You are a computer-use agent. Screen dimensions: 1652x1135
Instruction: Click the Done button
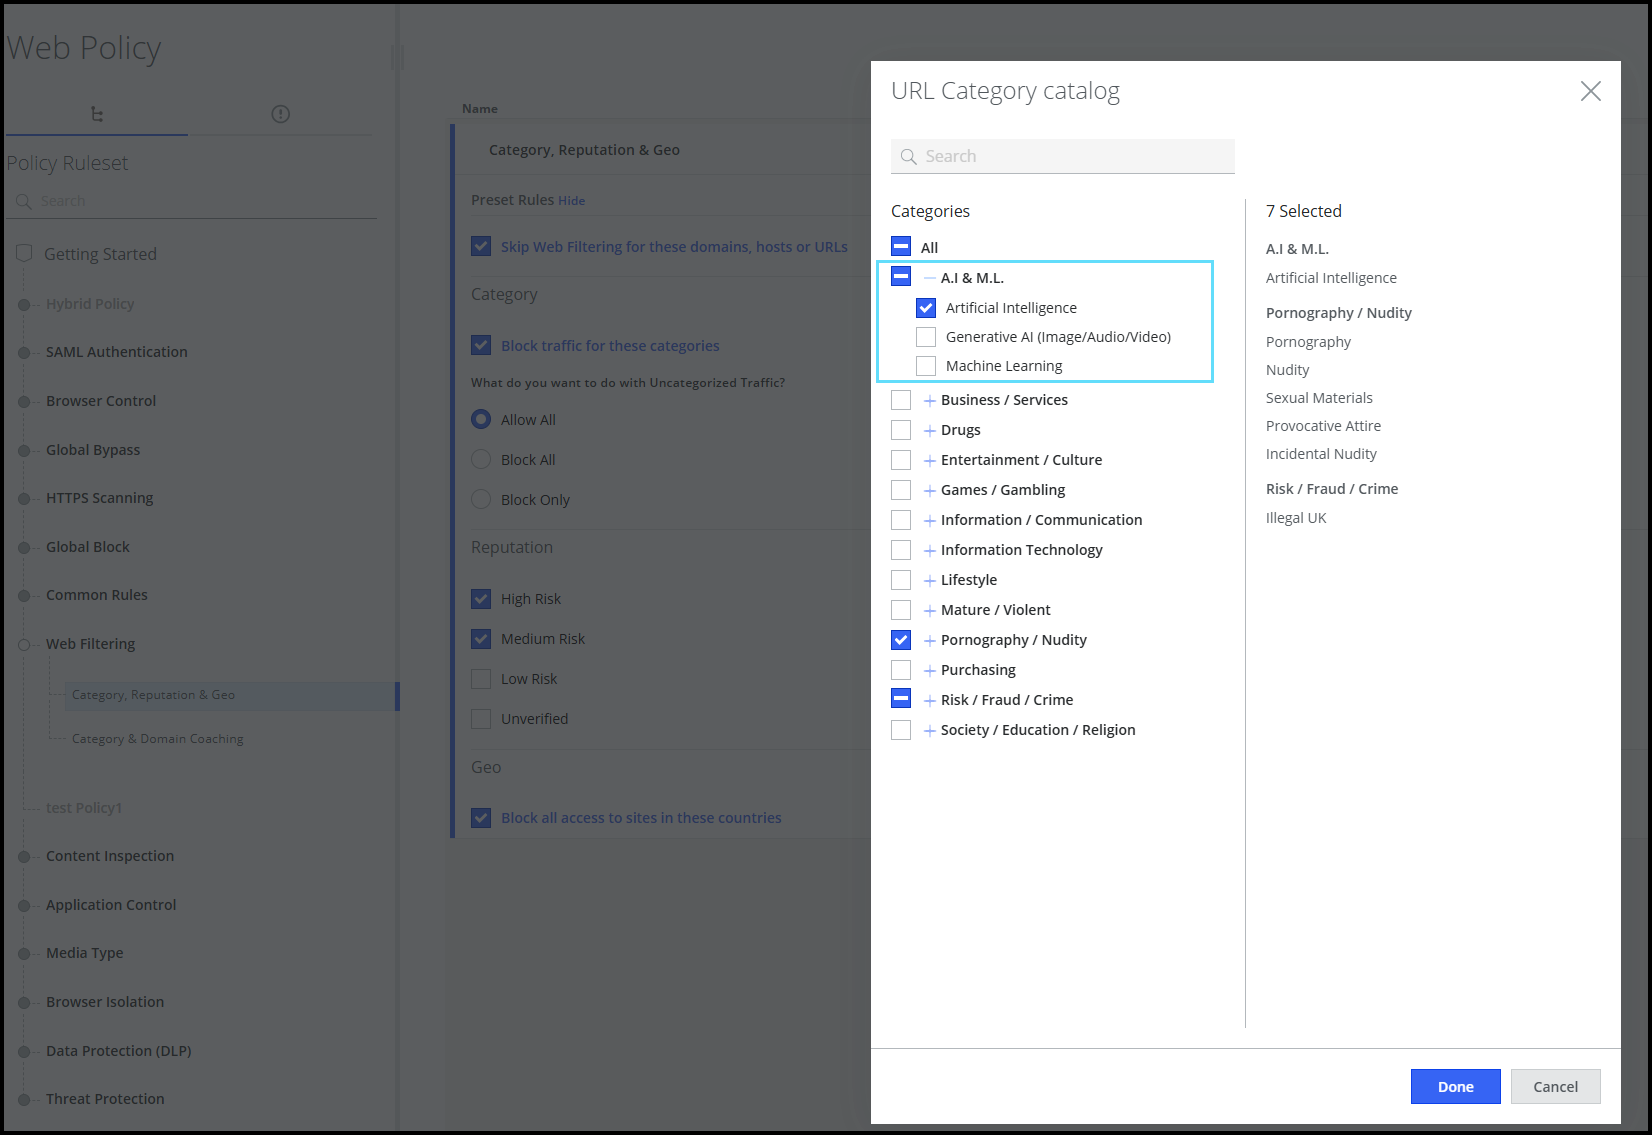(1455, 1087)
